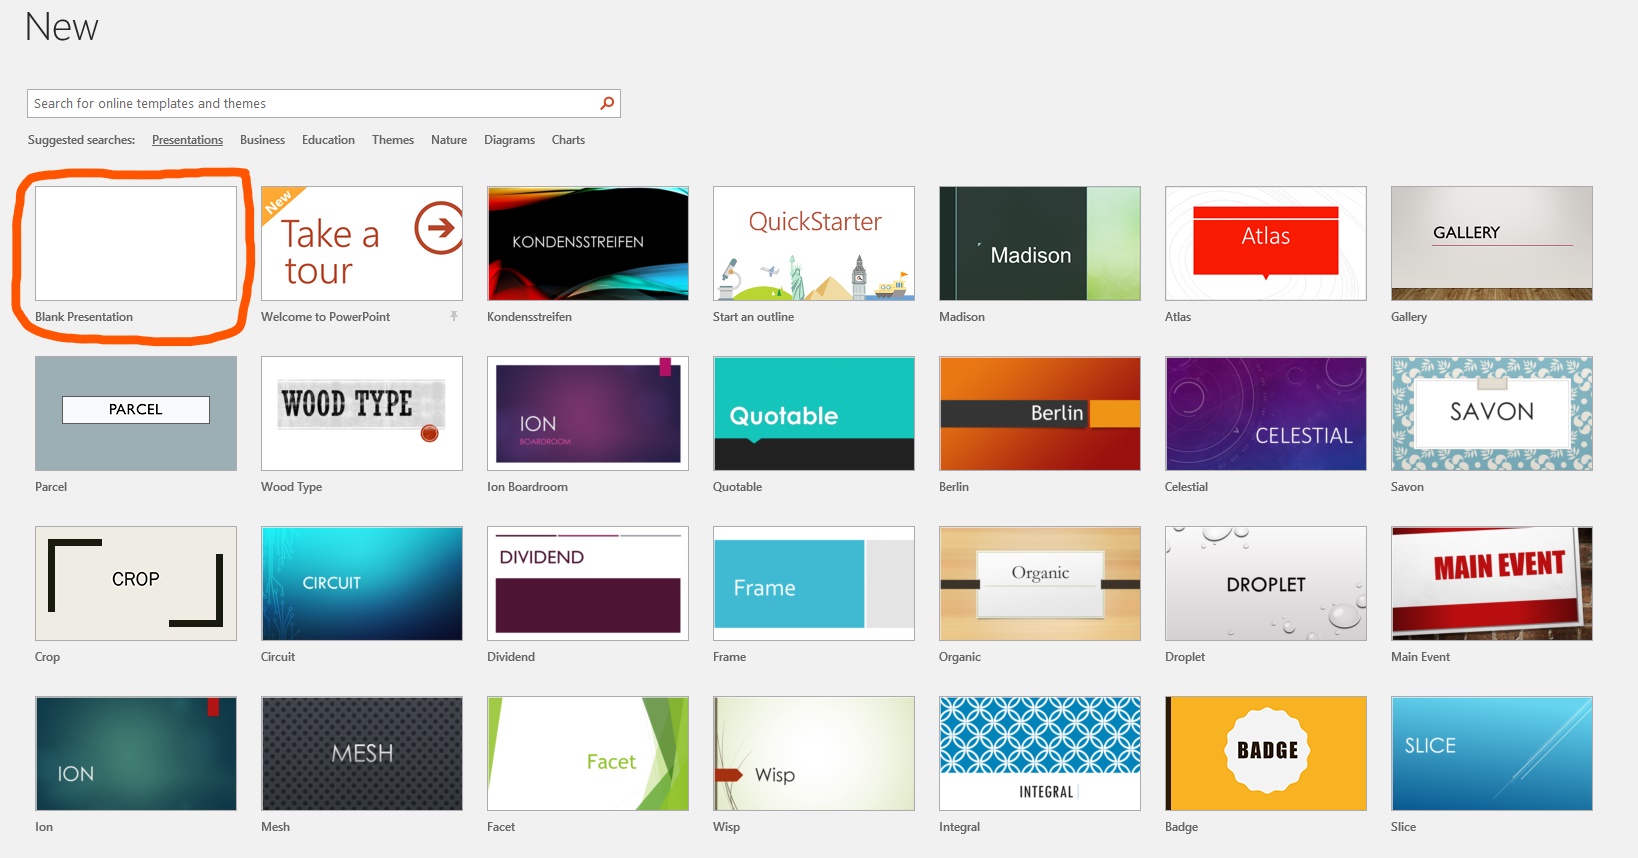
Task: Click the 'Start an outline' caption
Action: [x=753, y=317]
